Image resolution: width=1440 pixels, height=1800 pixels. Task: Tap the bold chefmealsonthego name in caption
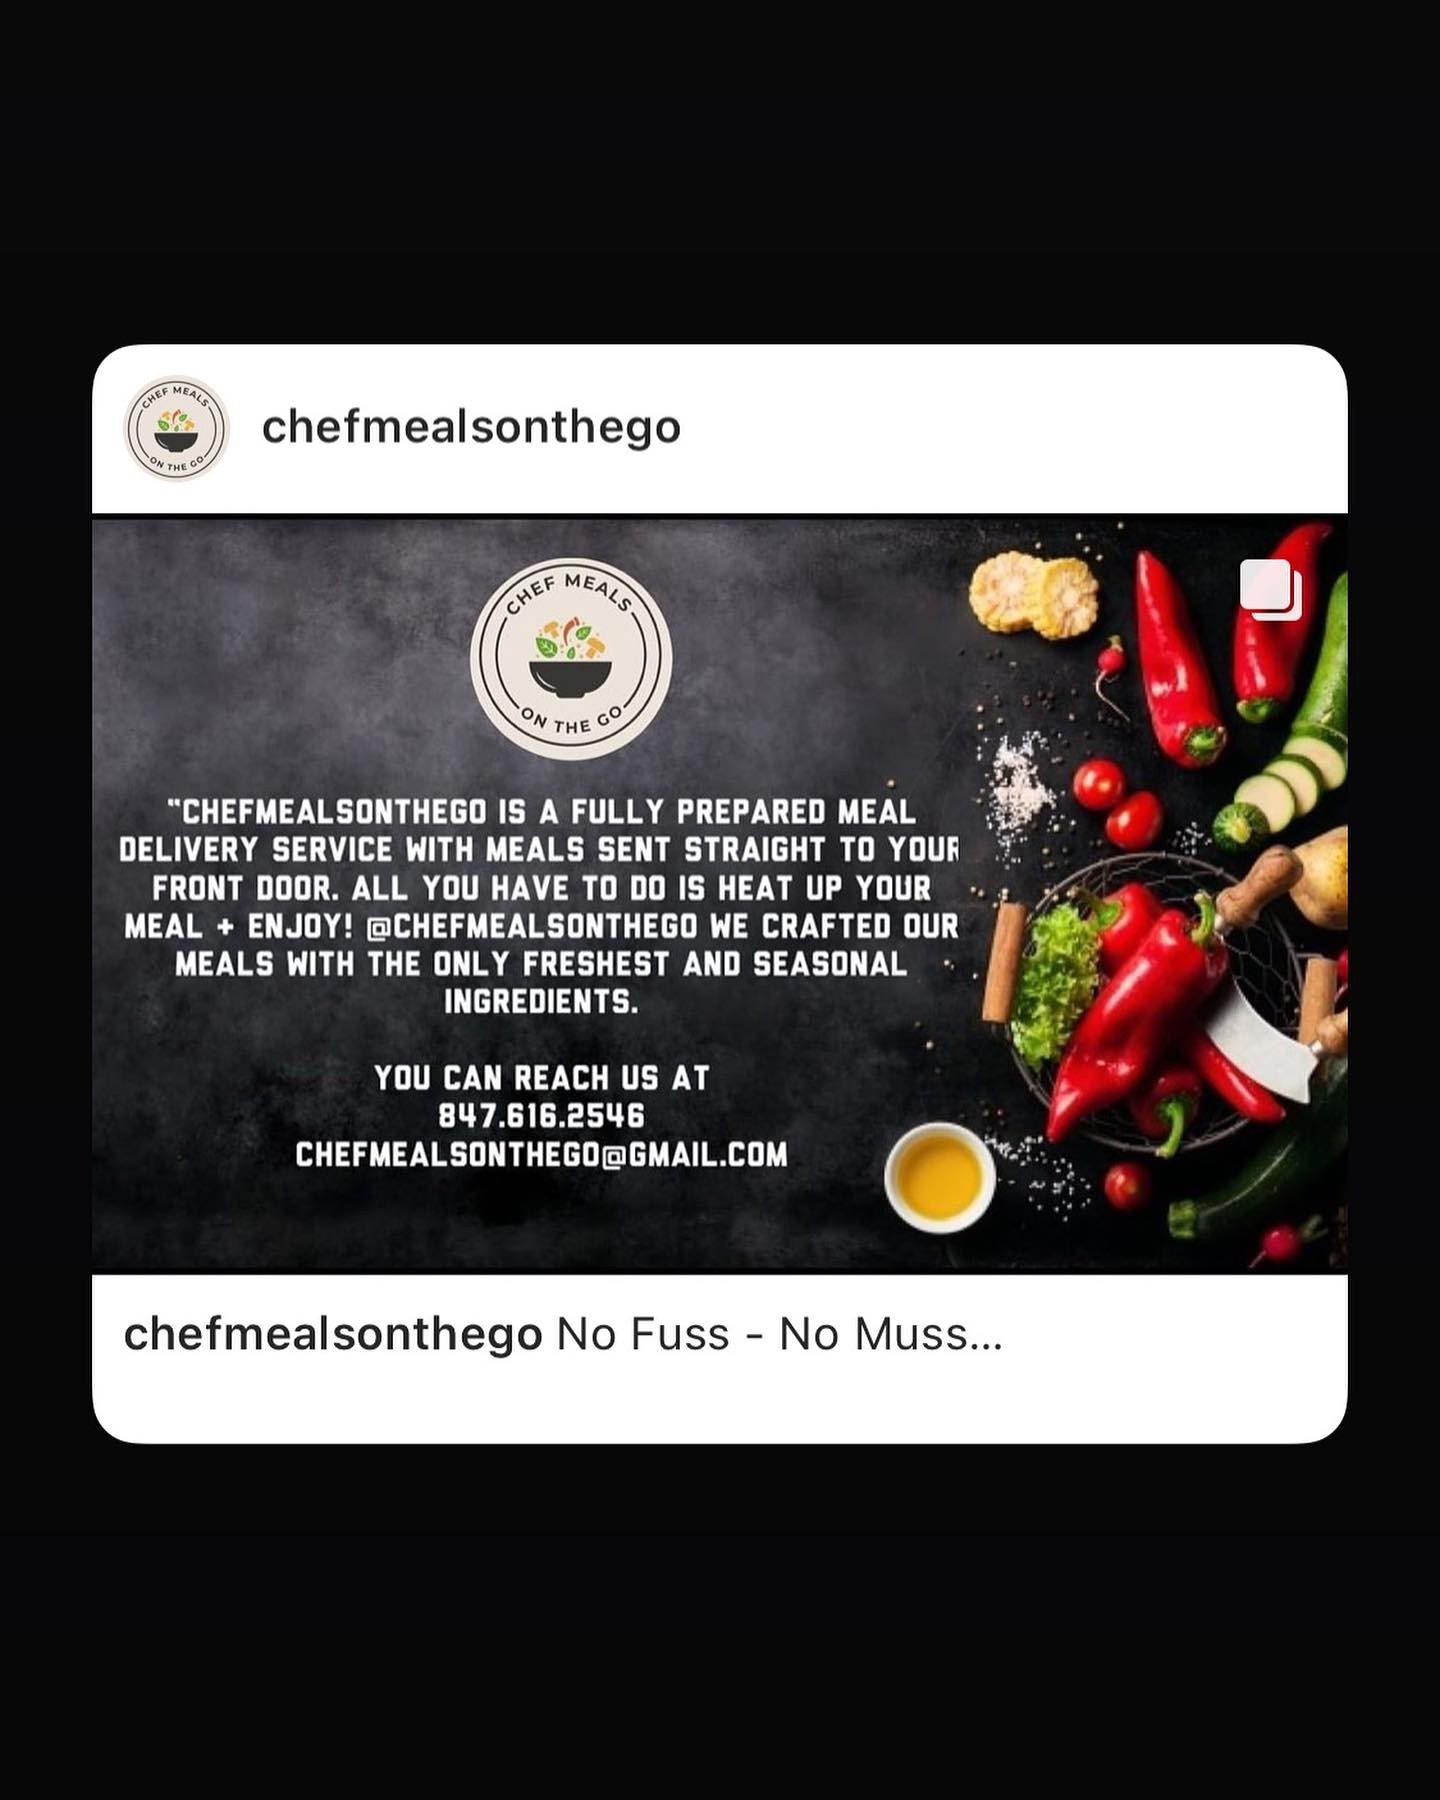pyautogui.click(x=333, y=1334)
